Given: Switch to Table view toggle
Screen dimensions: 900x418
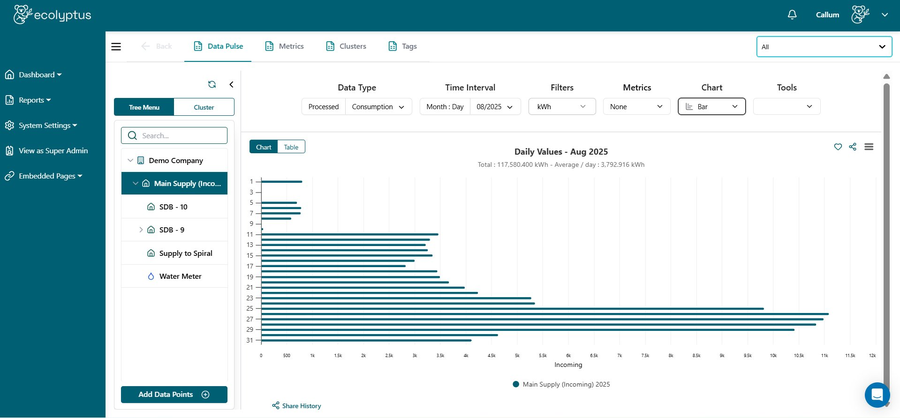Looking at the screenshot, I should (291, 147).
